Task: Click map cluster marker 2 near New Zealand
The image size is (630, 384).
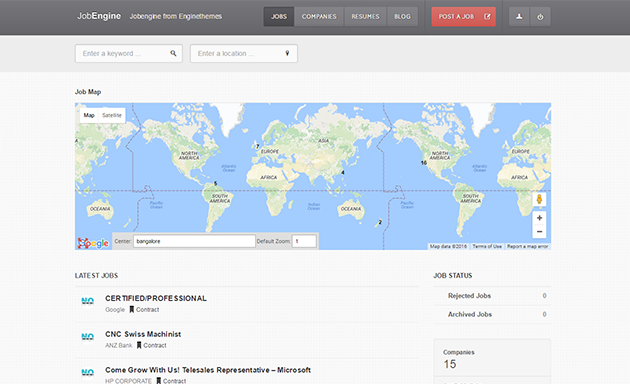Action: coord(380,222)
